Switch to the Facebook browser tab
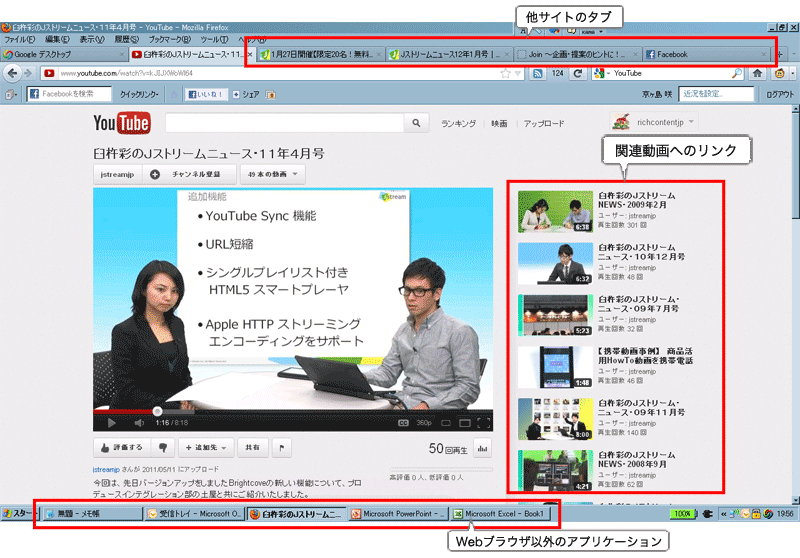 click(x=705, y=54)
